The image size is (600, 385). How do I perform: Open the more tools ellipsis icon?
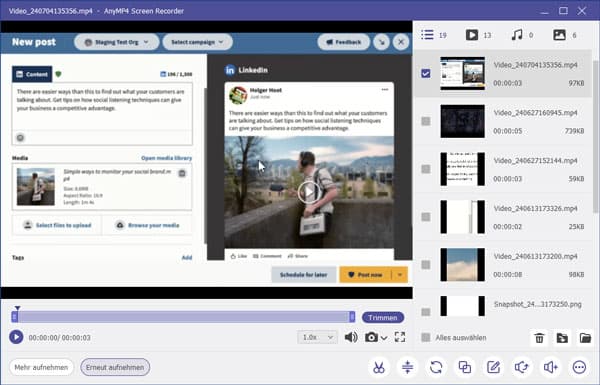579,367
